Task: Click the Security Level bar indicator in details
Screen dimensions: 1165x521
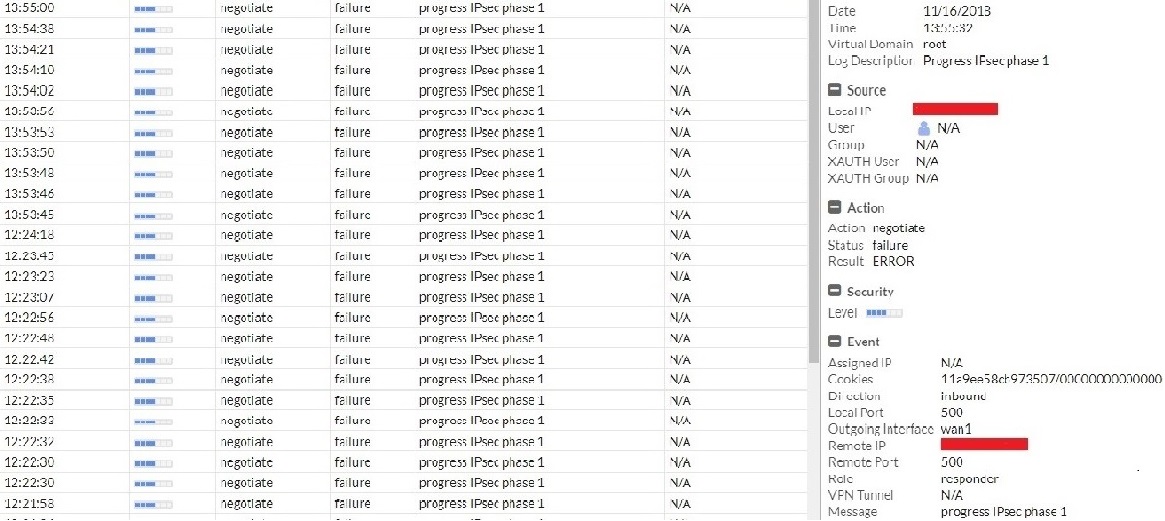Action: (884, 313)
